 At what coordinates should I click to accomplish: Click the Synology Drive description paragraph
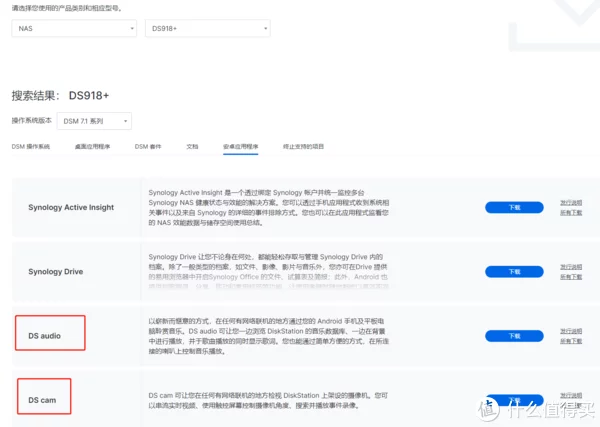[268, 272]
